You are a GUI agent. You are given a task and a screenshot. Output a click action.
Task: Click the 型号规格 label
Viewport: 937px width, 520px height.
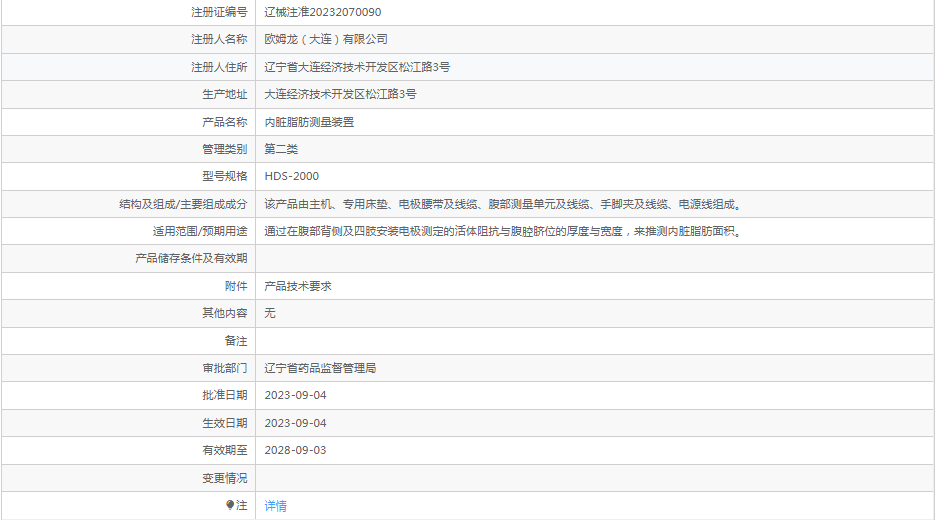pyautogui.click(x=225, y=176)
